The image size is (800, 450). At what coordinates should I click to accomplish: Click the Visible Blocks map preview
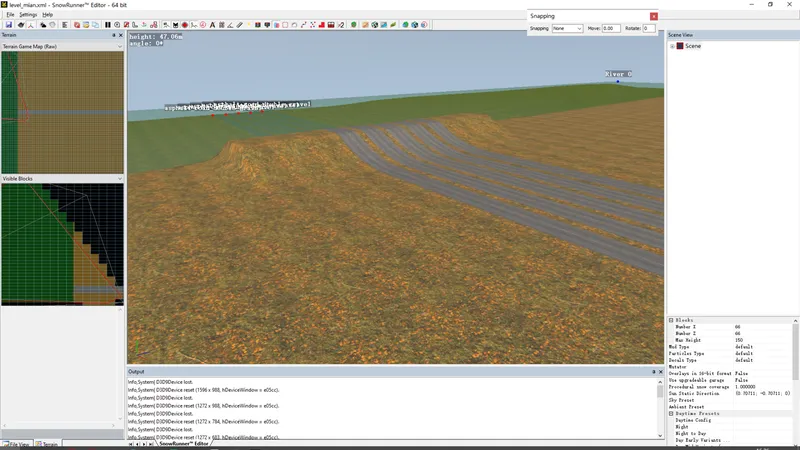[62, 244]
